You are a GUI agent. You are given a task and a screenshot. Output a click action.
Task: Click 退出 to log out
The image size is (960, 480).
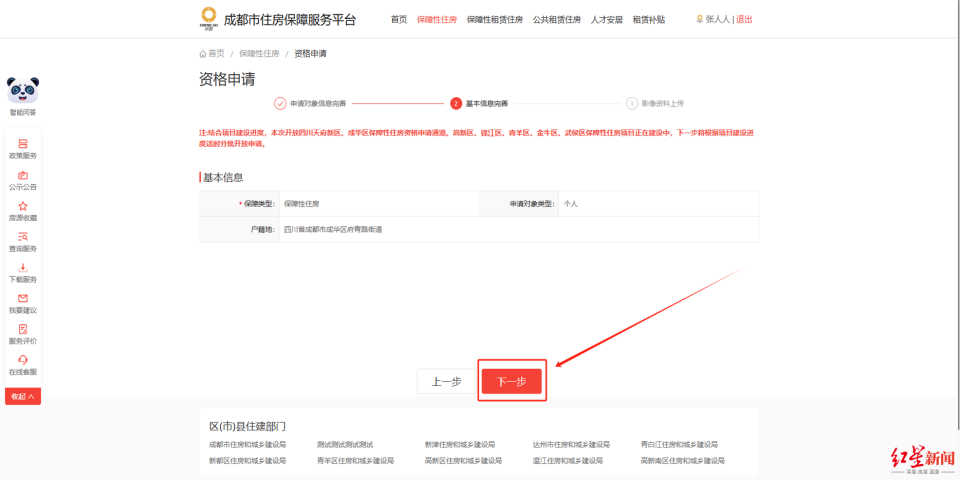pyautogui.click(x=744, y=20)
